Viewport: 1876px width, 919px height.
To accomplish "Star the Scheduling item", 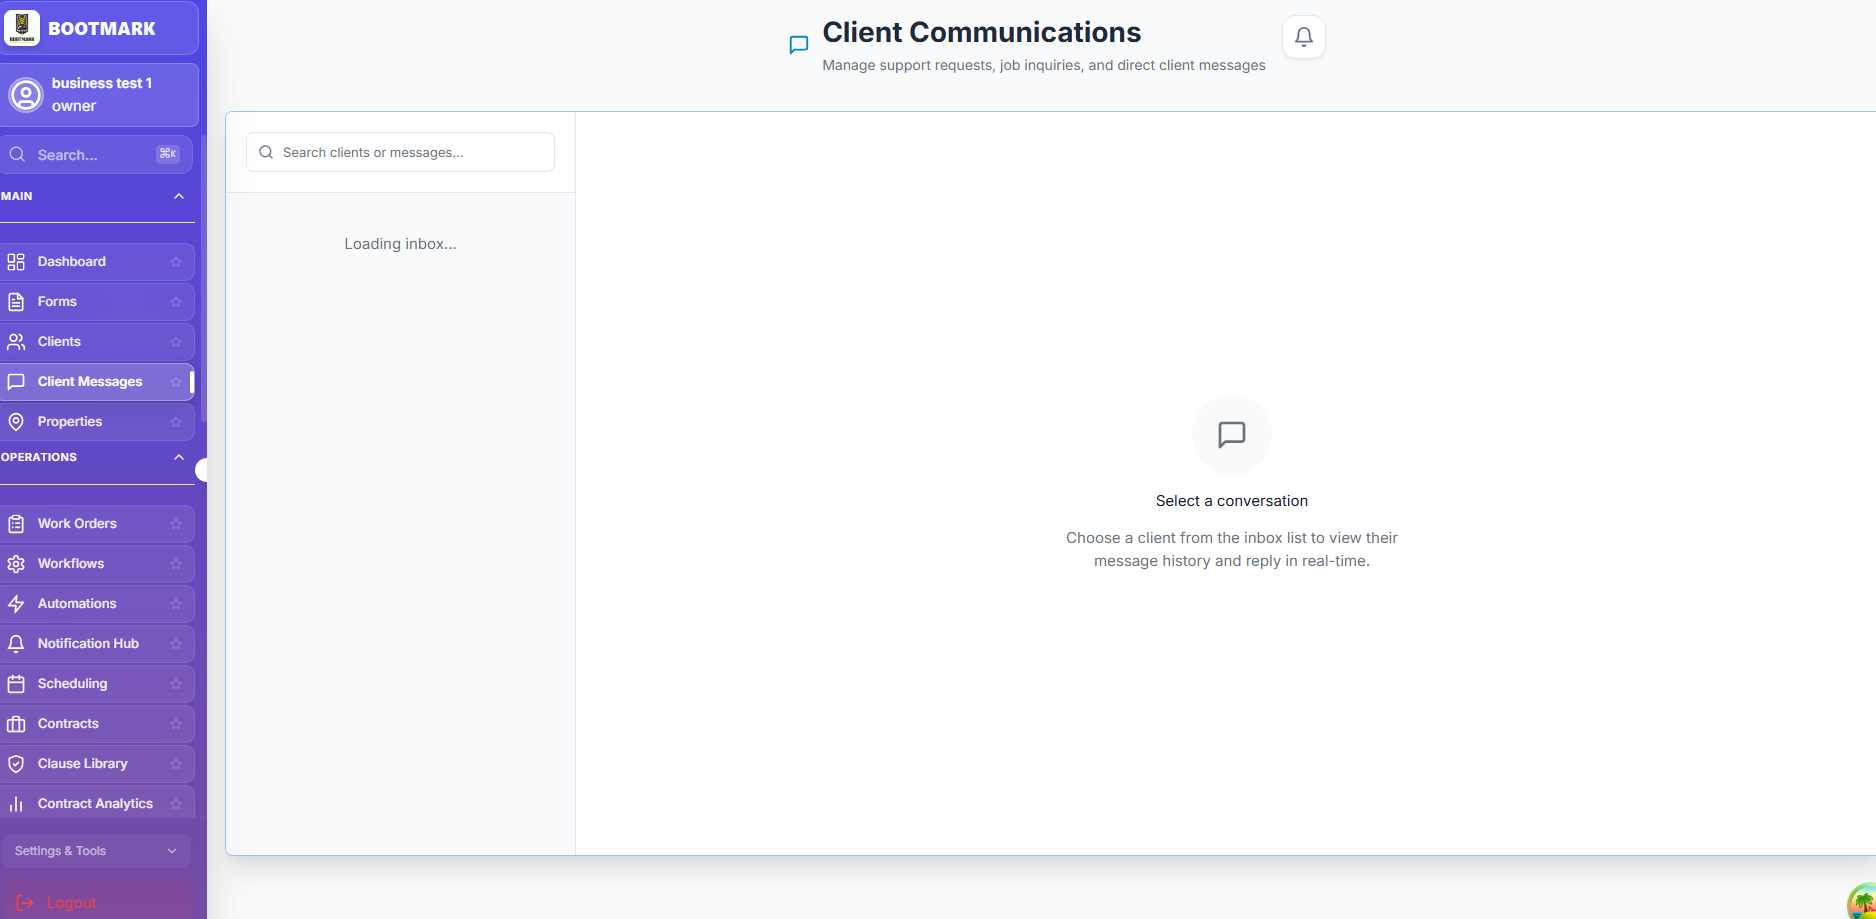I will click(176, 684).
